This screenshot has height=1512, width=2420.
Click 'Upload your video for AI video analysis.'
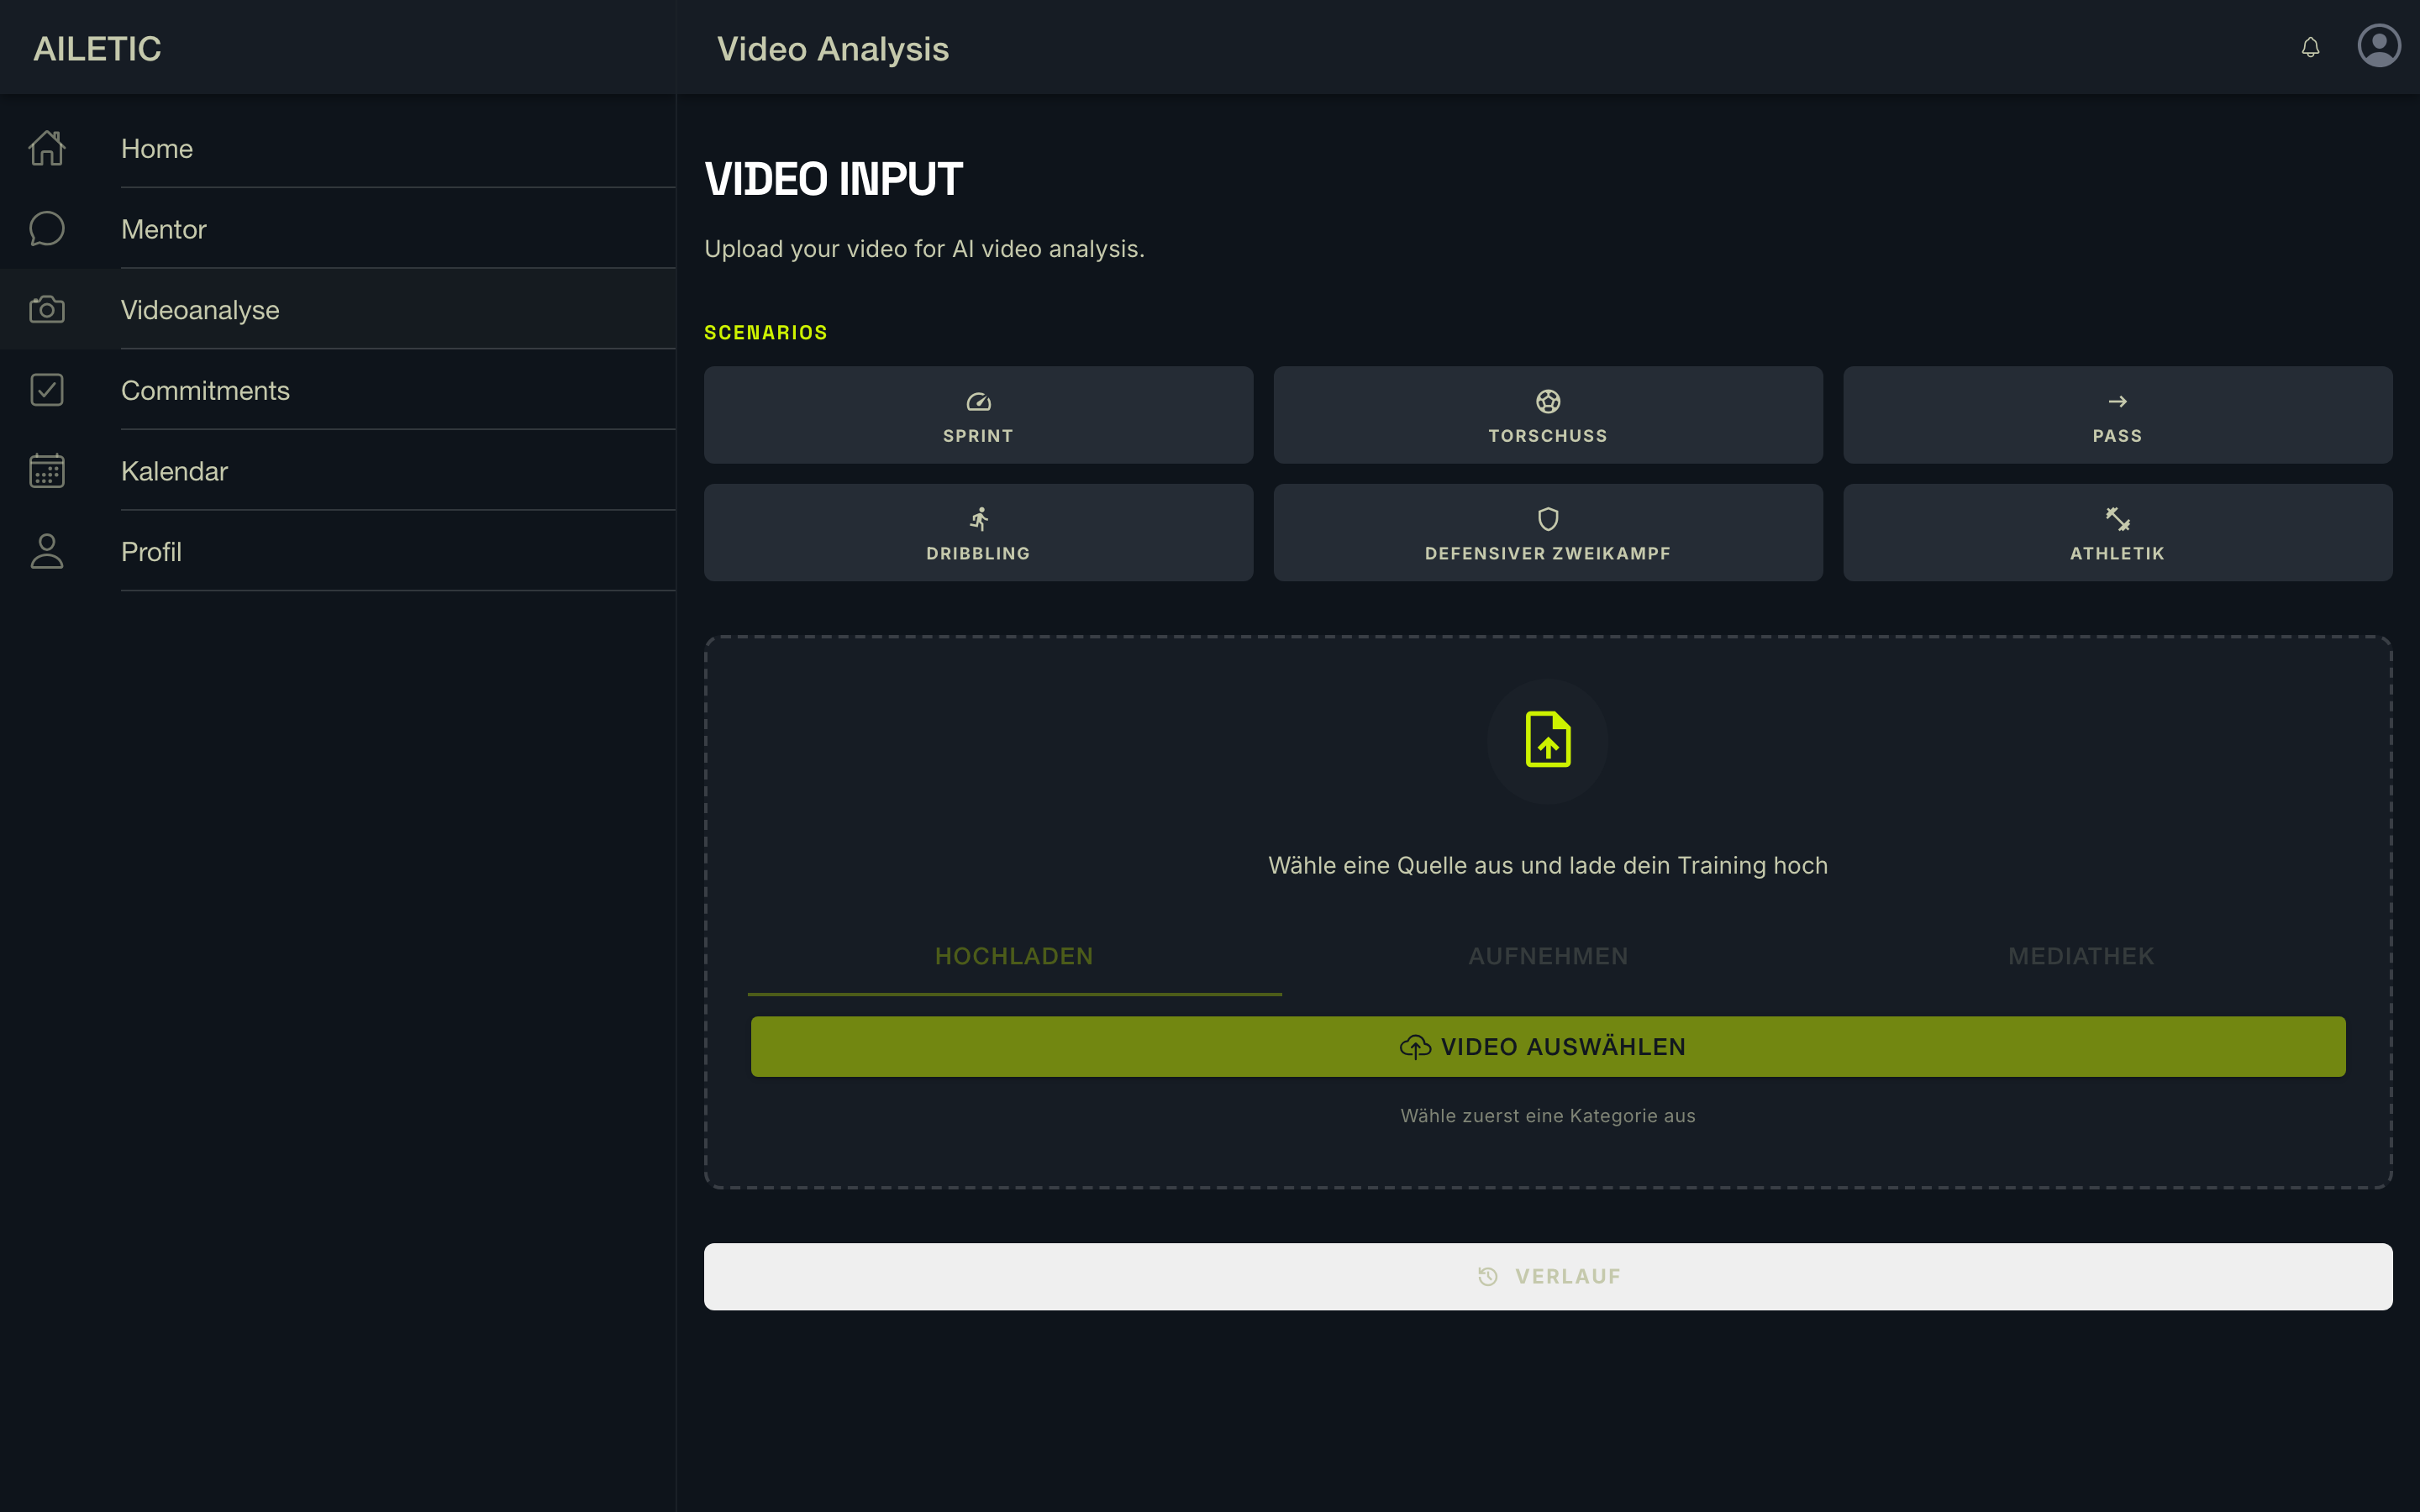click(924, 249)
